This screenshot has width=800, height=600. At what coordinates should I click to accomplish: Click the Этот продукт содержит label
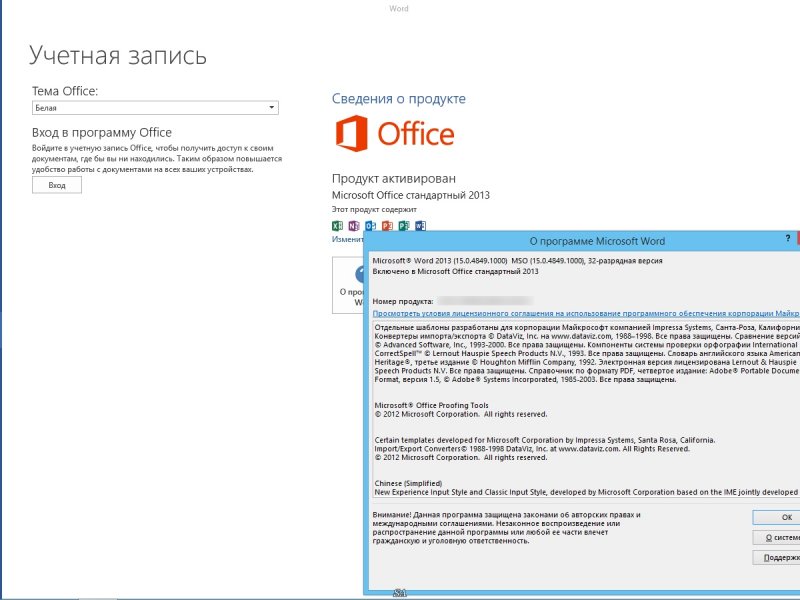(x=374, y=209)
